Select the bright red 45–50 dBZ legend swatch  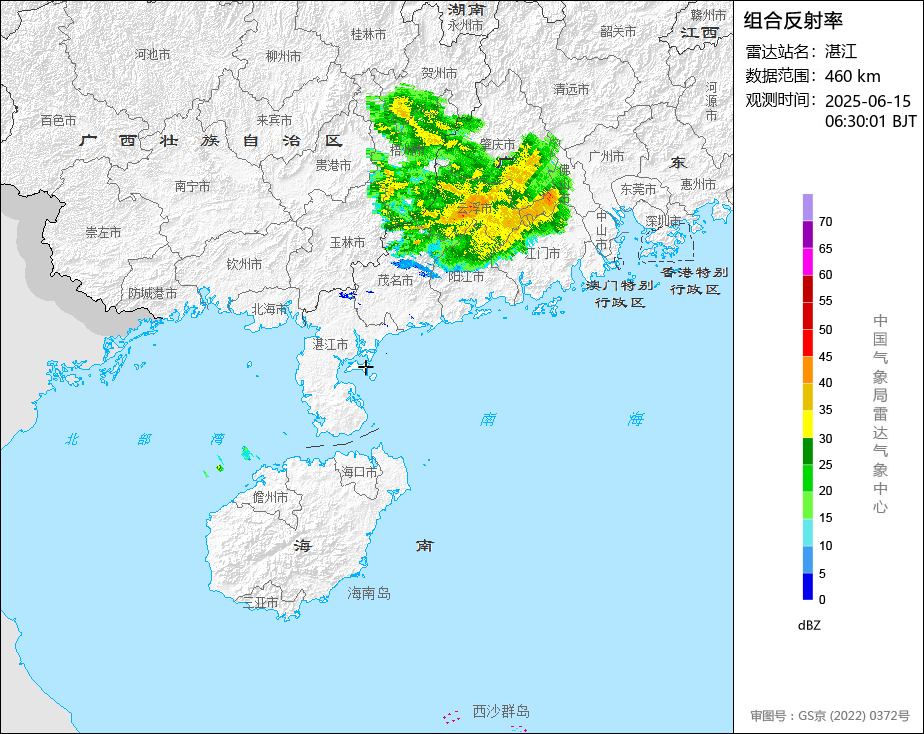807,343
